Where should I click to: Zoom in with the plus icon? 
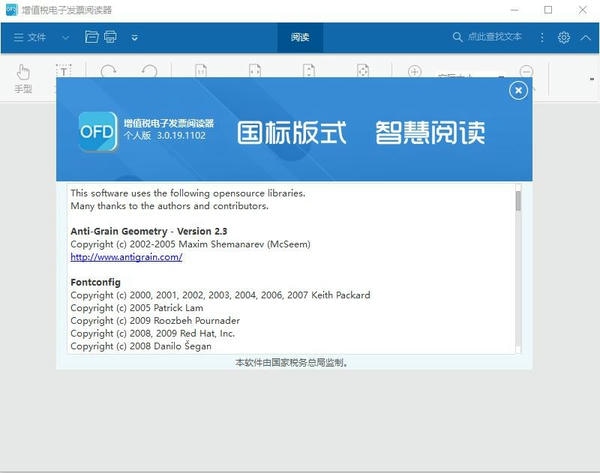pos(415,72)
